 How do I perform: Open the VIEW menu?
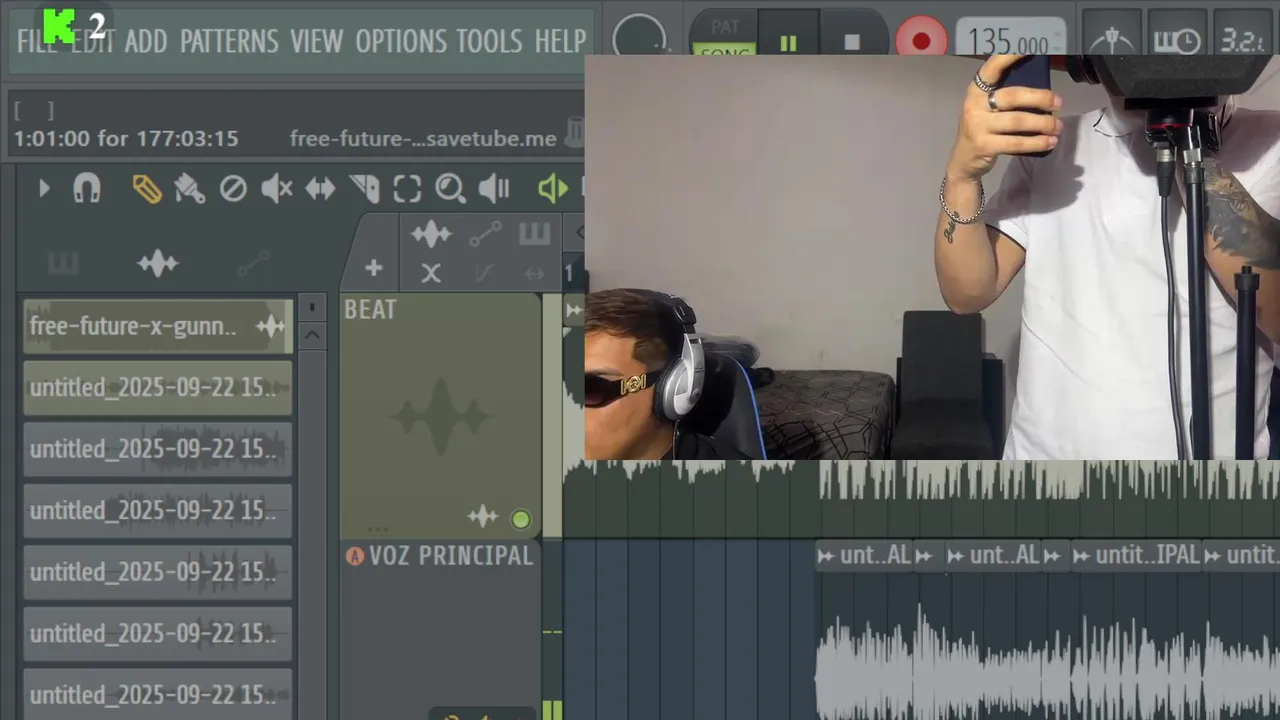[x=316, y=41]
